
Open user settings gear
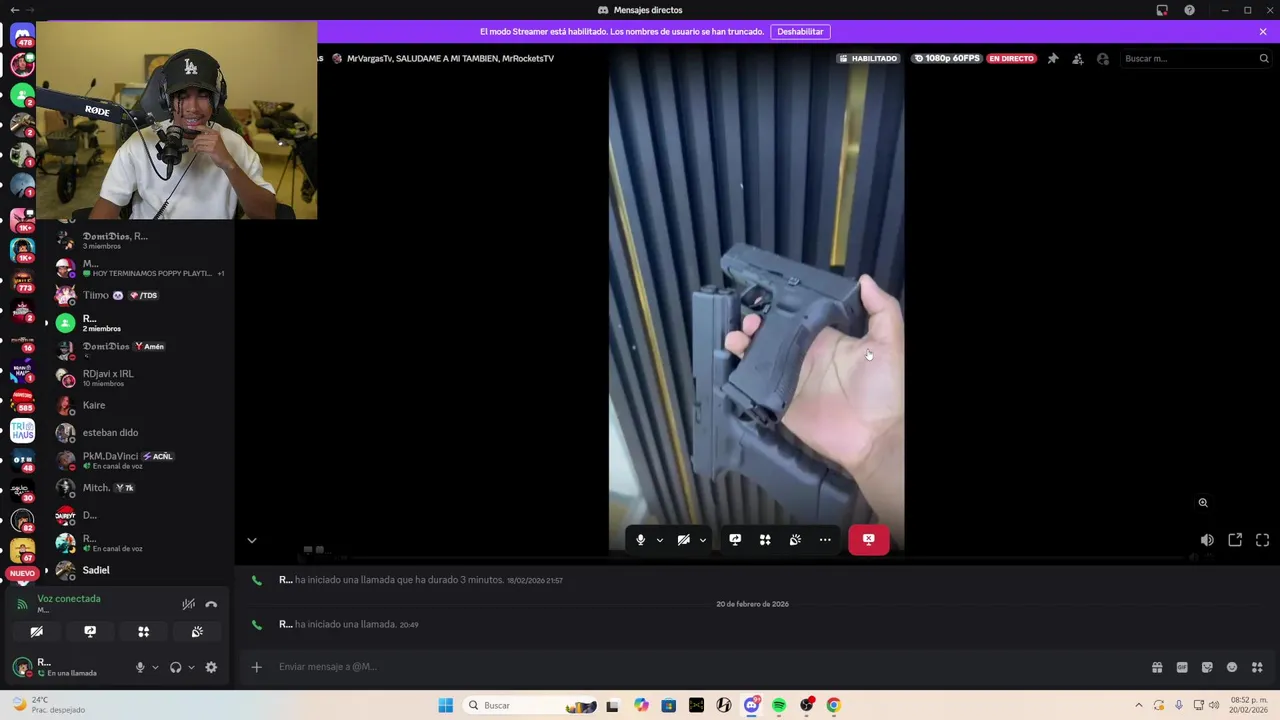[x=211, y=668]
